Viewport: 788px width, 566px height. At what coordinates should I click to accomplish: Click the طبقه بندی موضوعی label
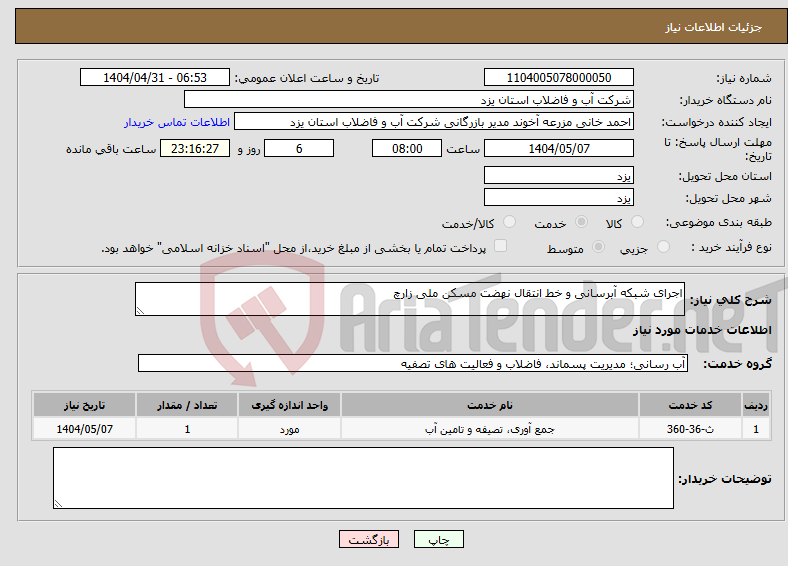719,222
